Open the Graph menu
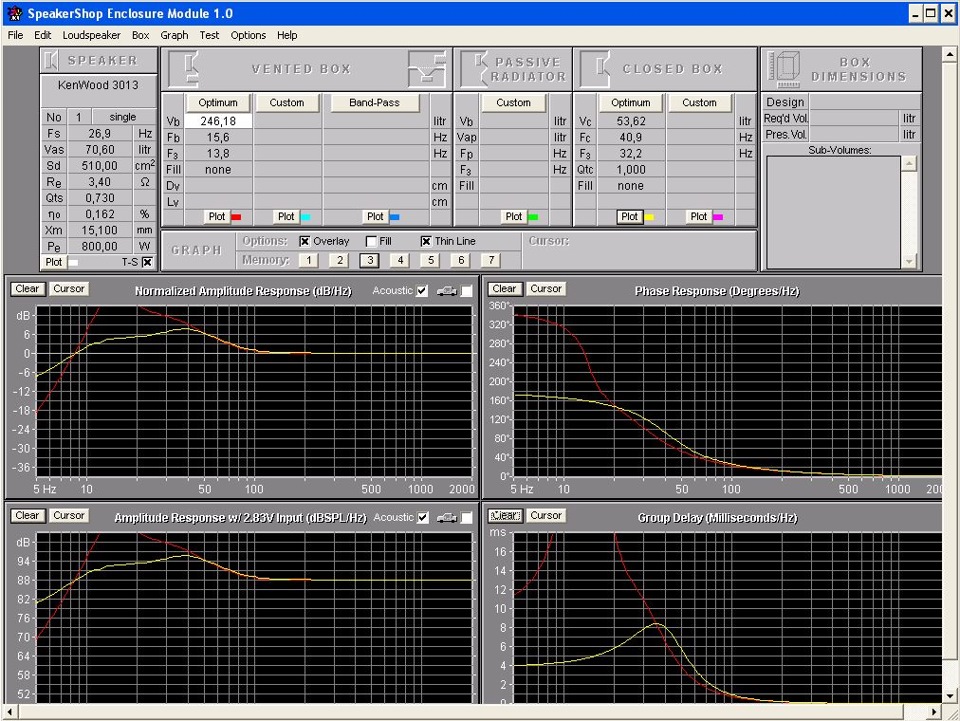 coord(174,35)
